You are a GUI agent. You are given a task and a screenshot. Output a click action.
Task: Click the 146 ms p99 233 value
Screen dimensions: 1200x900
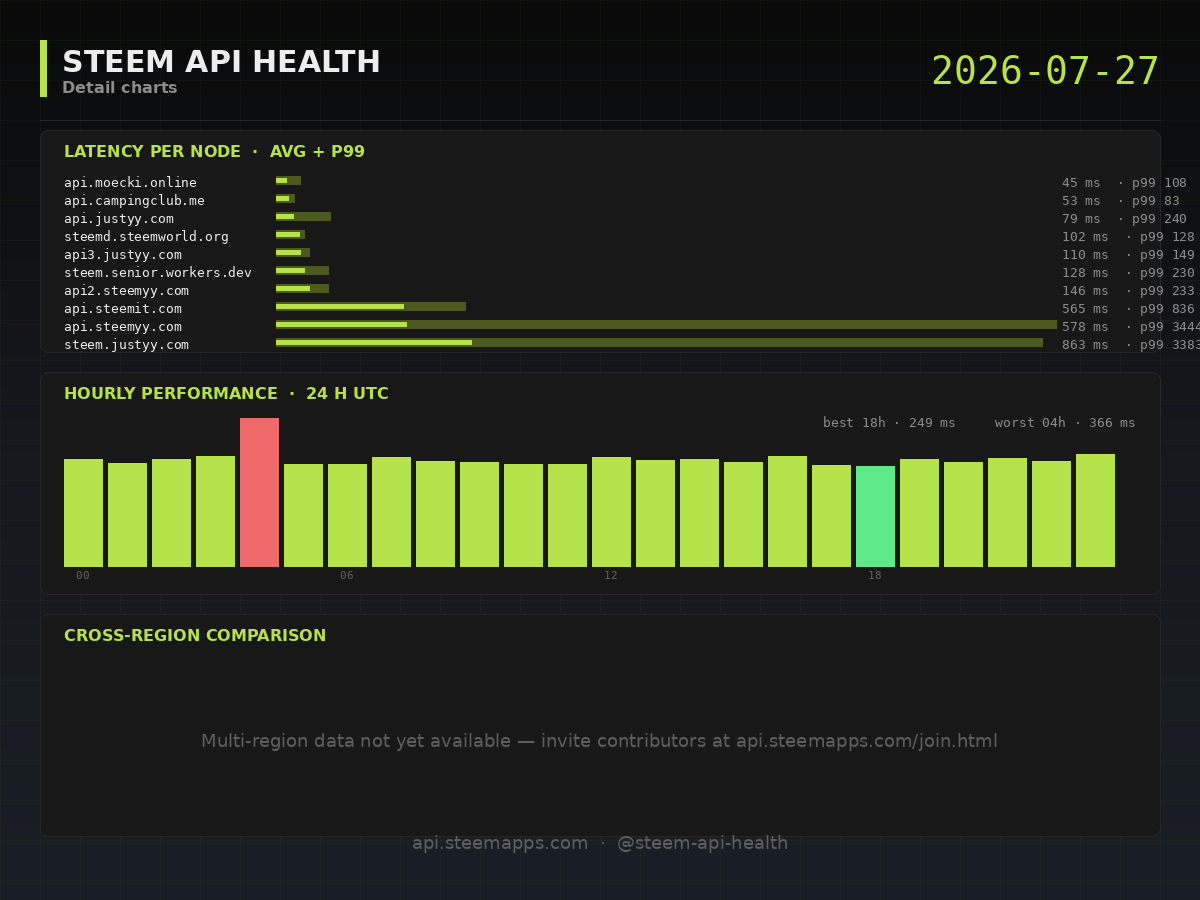coord(1128,290)
